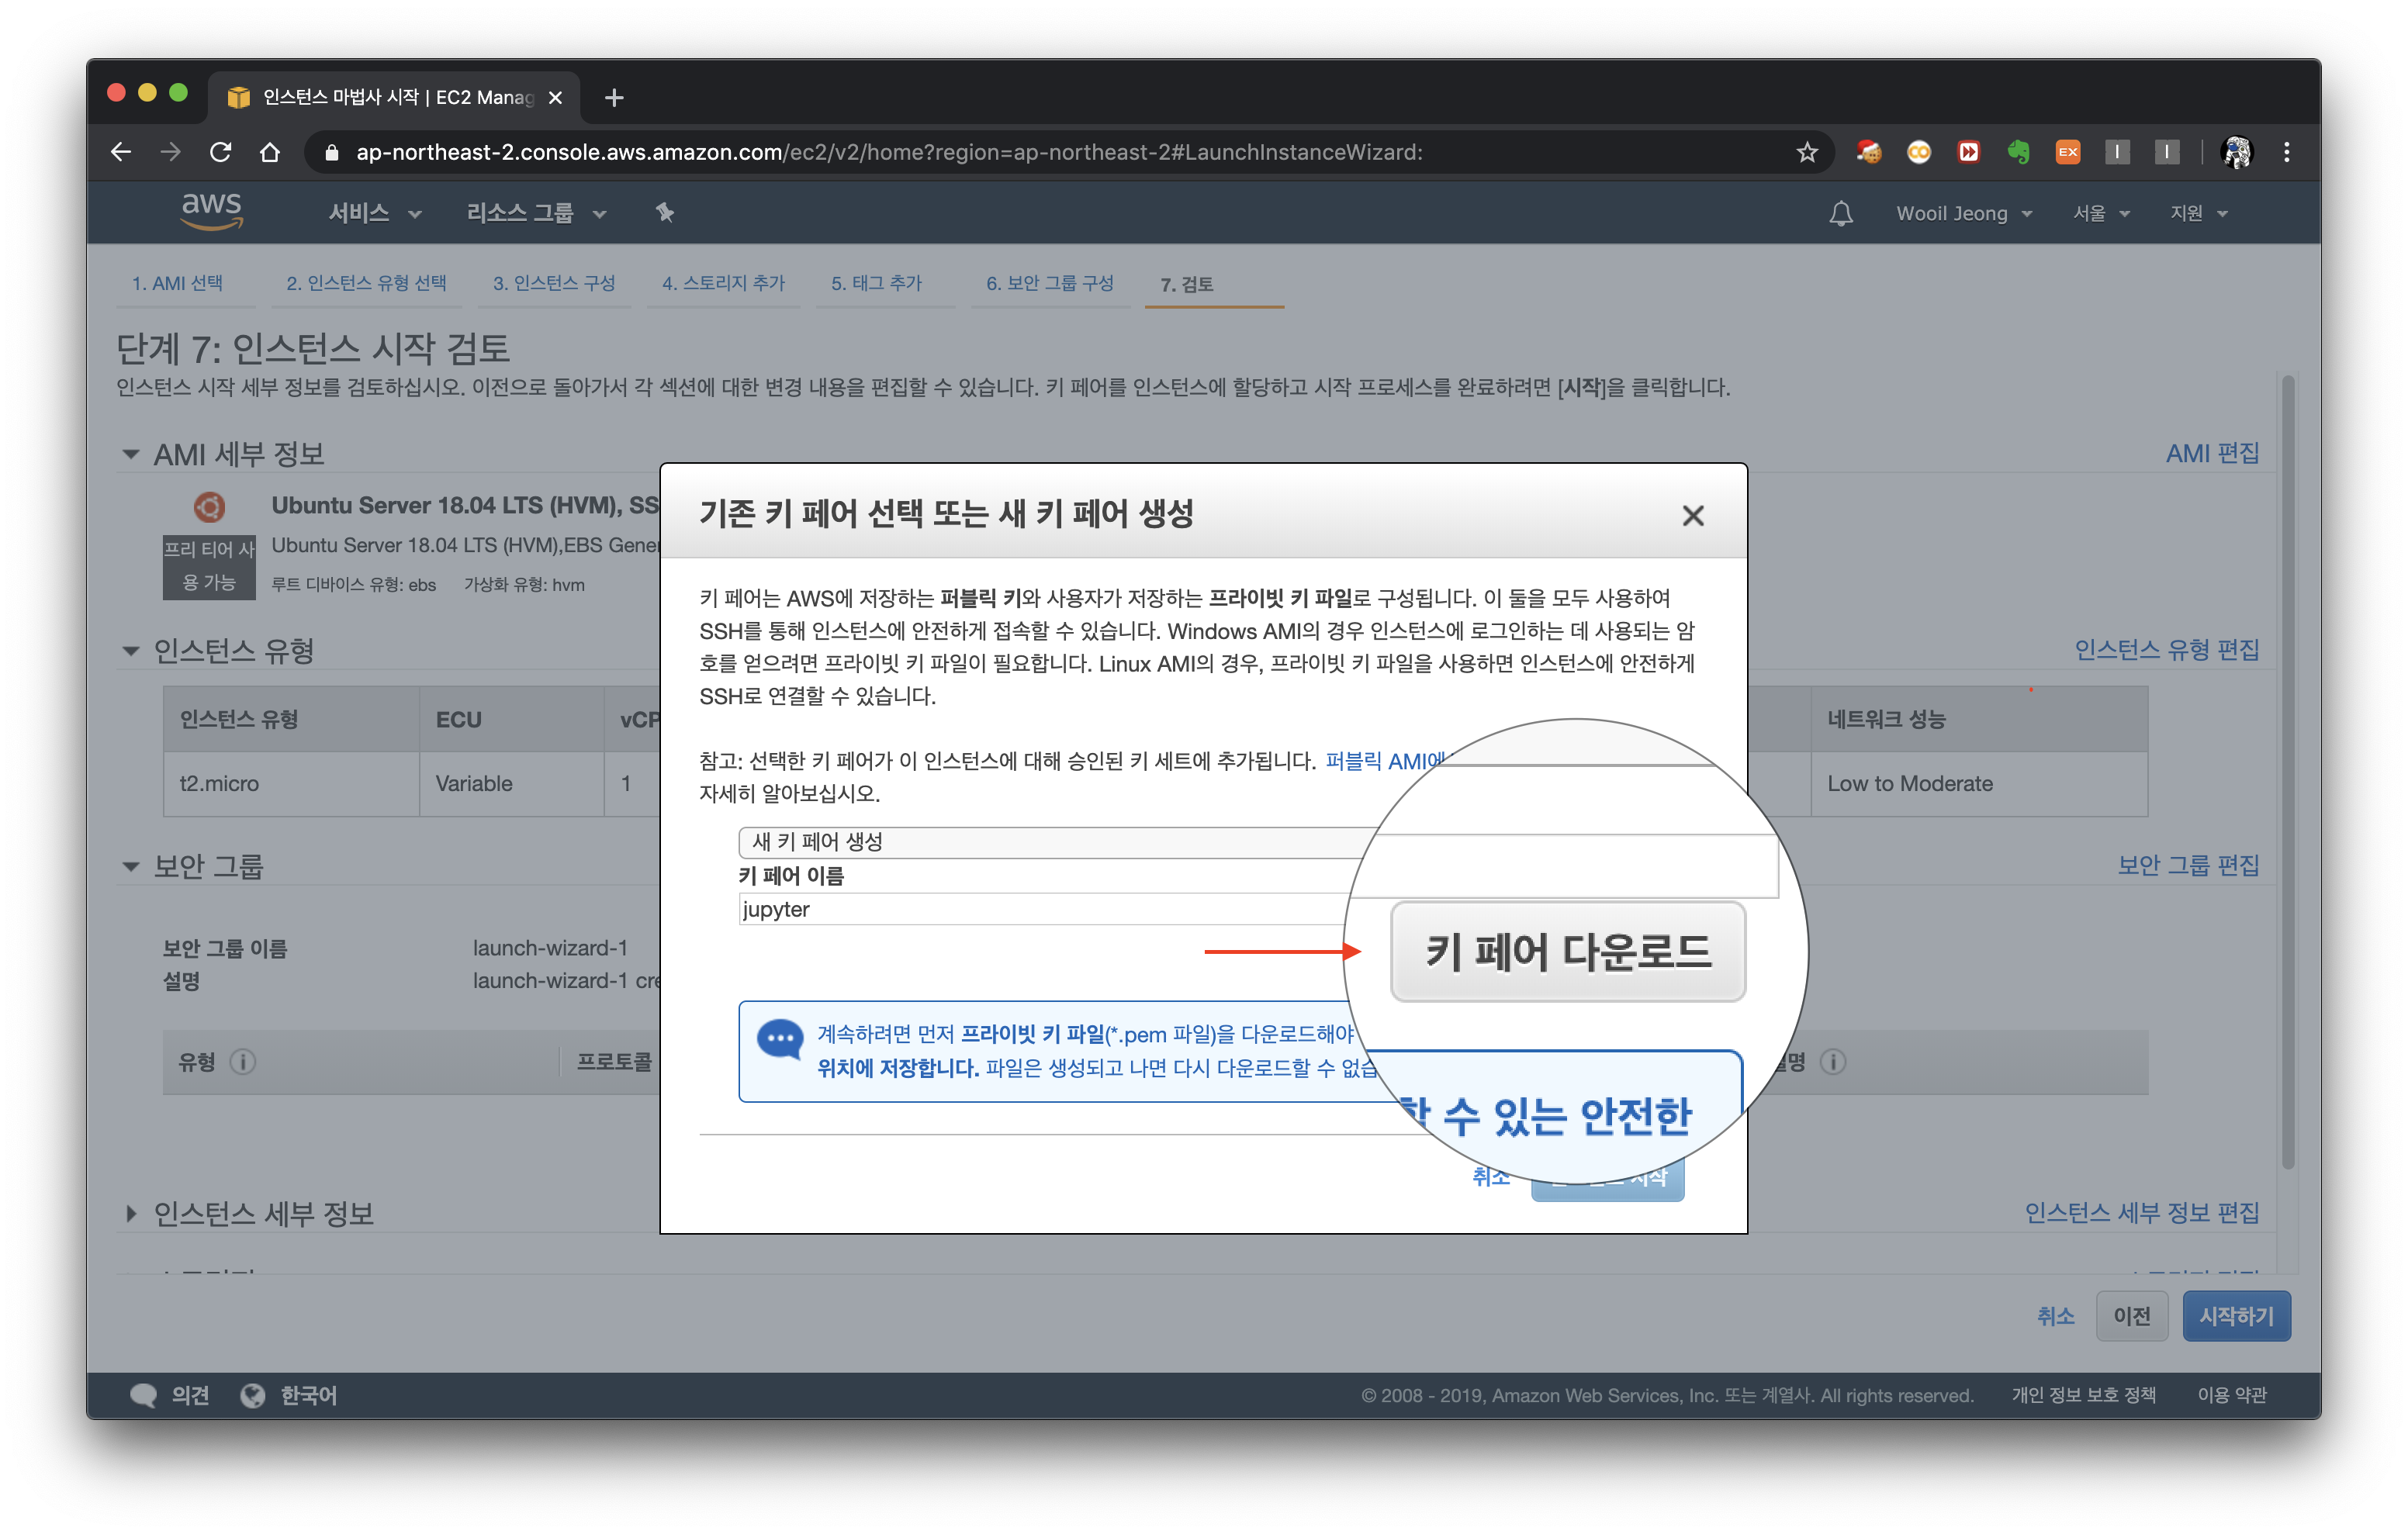
Task: Collapse the 보안 그룹 section
Action: (130, 866)
